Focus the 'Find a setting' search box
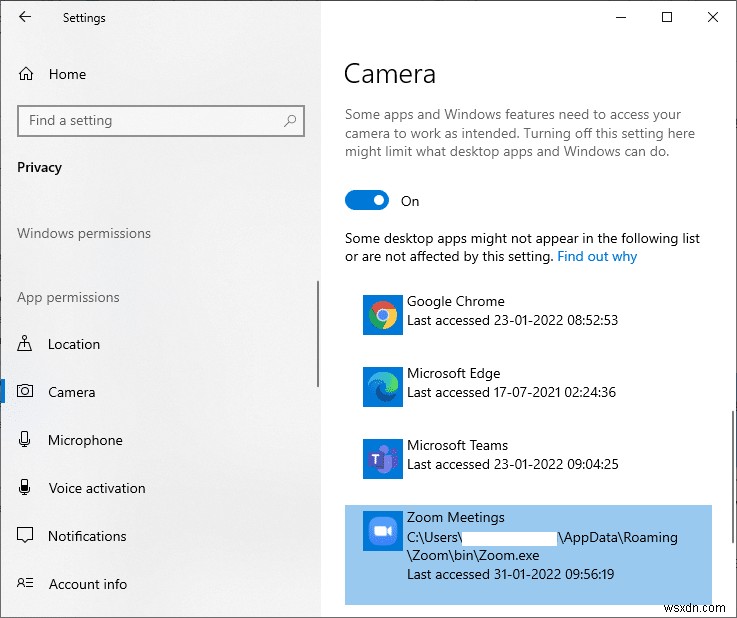This screenshot has height=618, width=737. [x=161, y=121]
